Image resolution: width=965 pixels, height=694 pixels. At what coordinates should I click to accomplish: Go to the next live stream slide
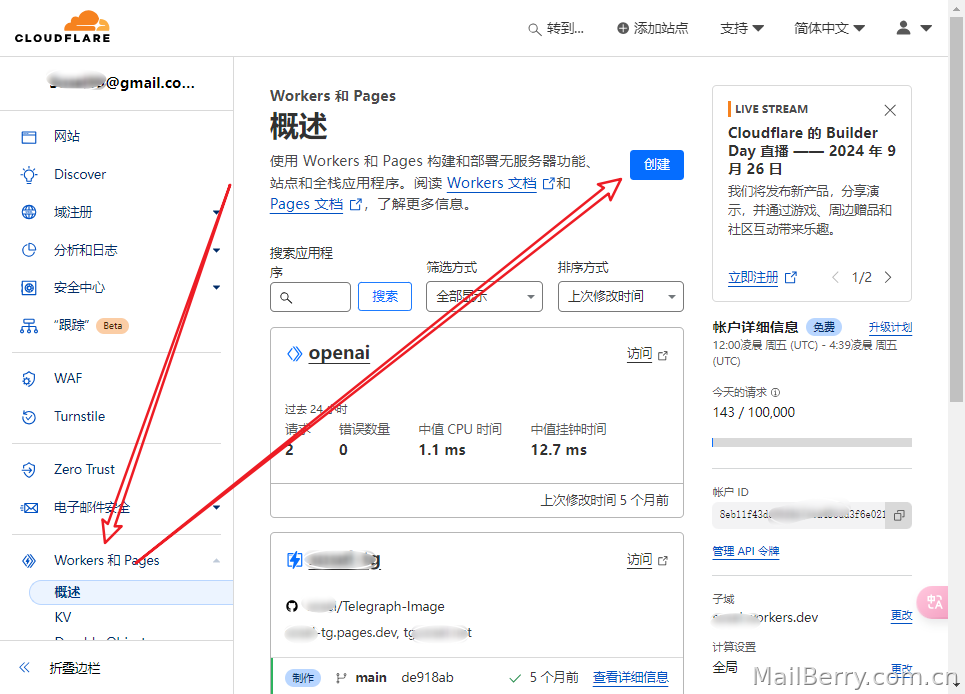(888, 277)
